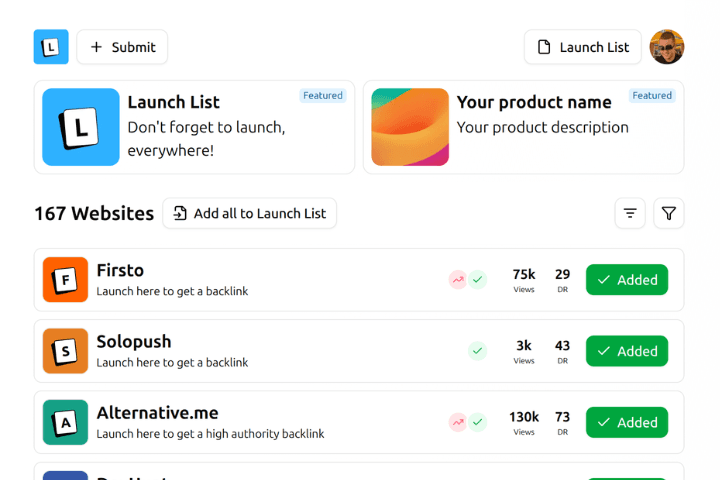Click the Alternative.me green A icon

pos(65,422)
